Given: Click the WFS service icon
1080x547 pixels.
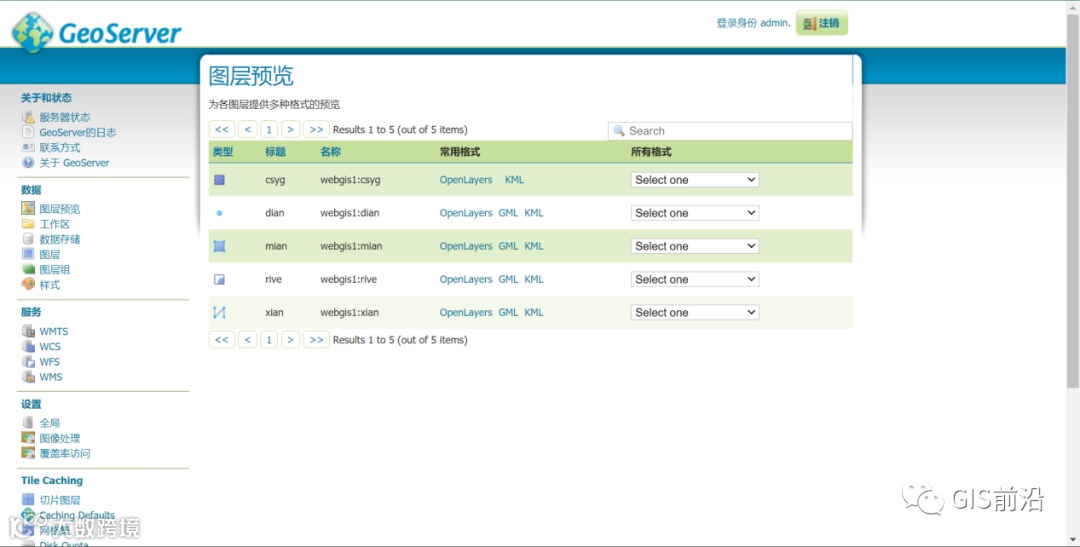Looking at the screenshot, I should tap(28, 362).
